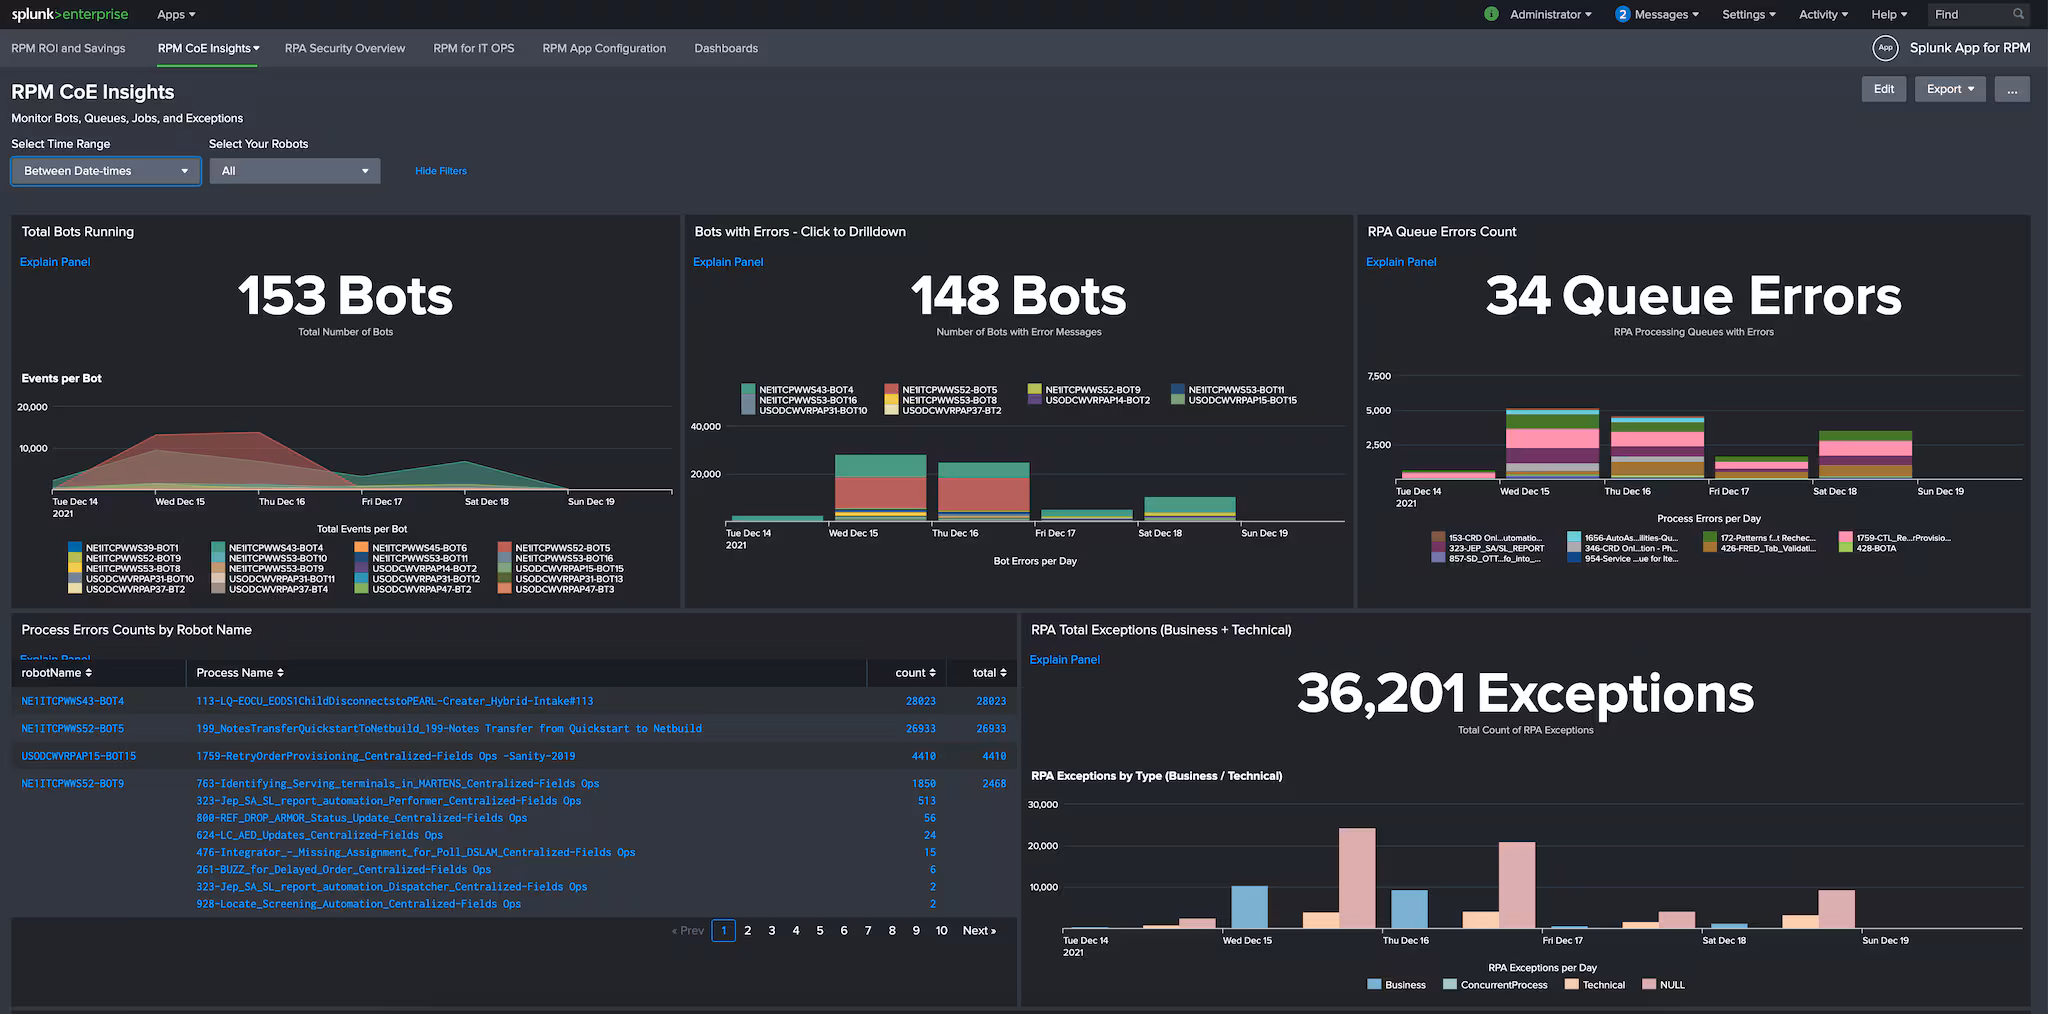Click the Hide Filters link
Screen dimensions: 2048x1014
pos(441,171)
